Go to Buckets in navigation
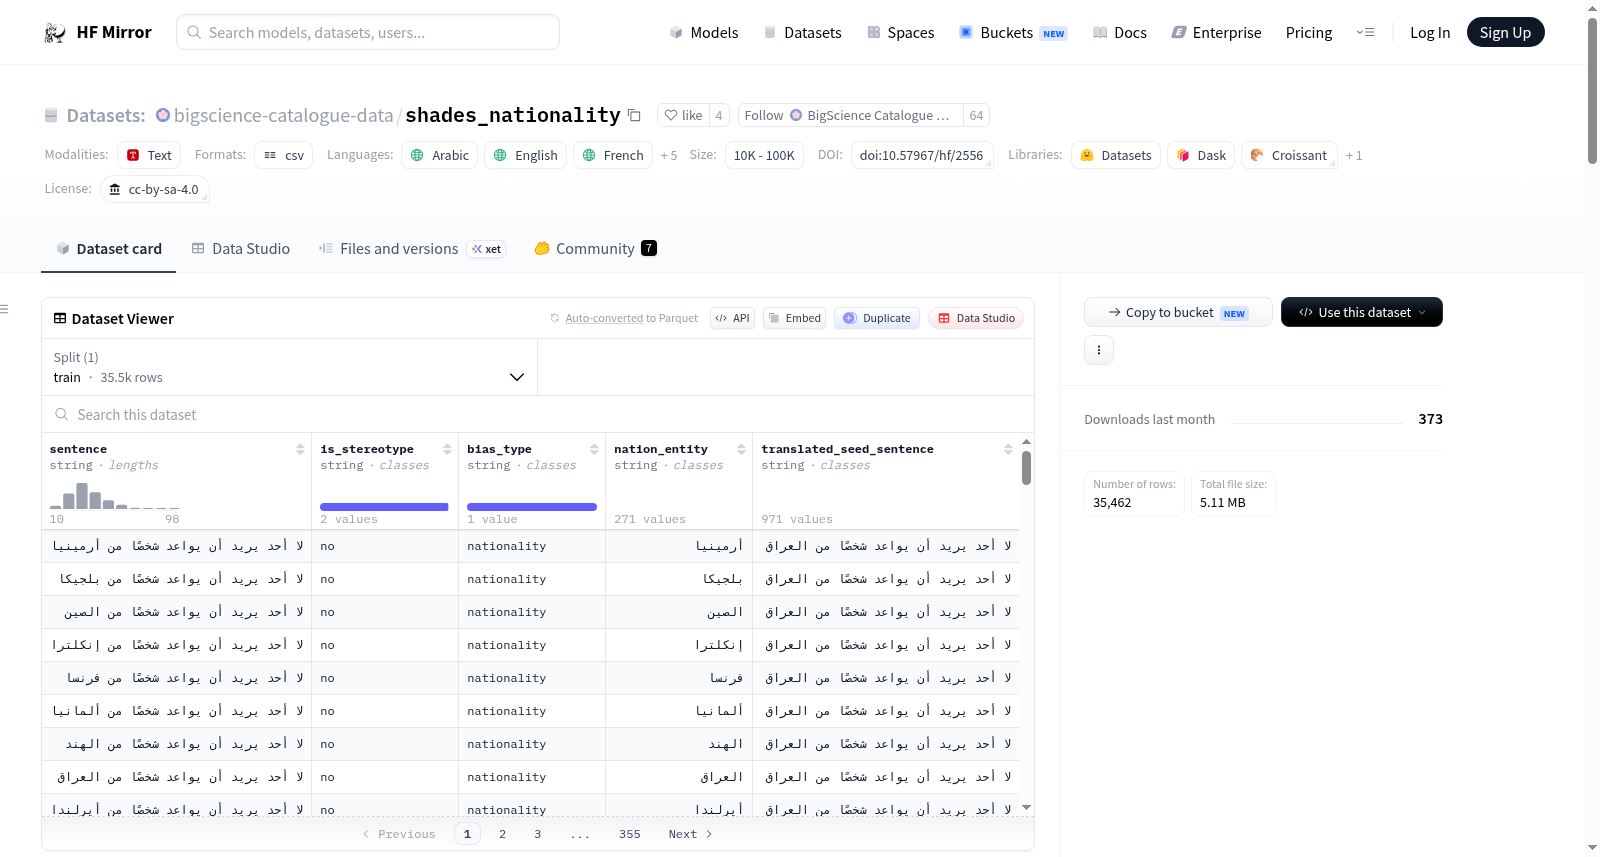Screen dimensions: 1600x857 [x=1013, y=33]
